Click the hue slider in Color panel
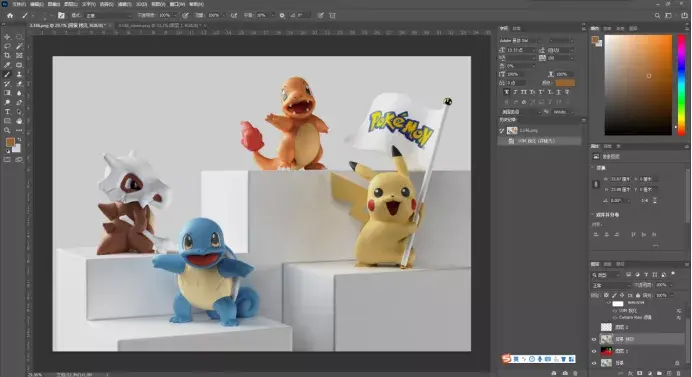The width and height of the screenshot is (692, 377). click(681, 85)
